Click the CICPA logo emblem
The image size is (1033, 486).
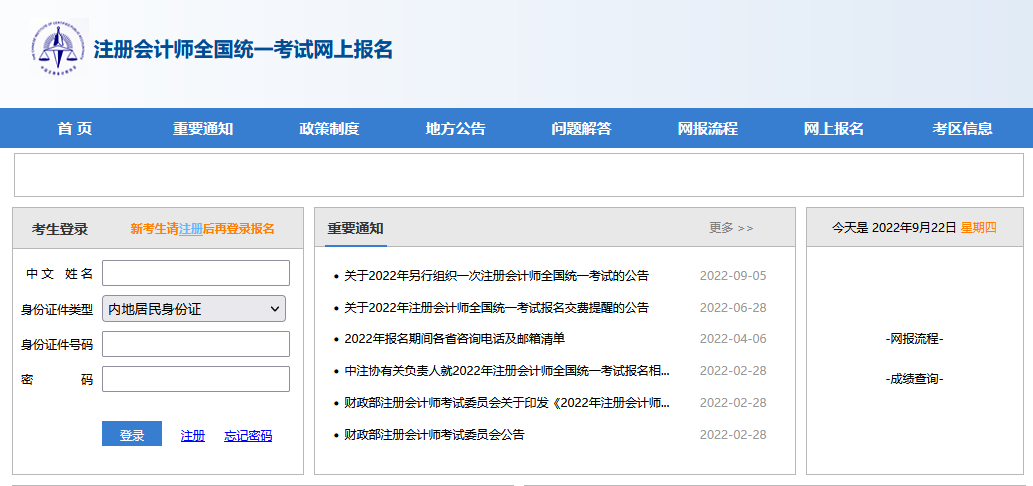[59, 49]
